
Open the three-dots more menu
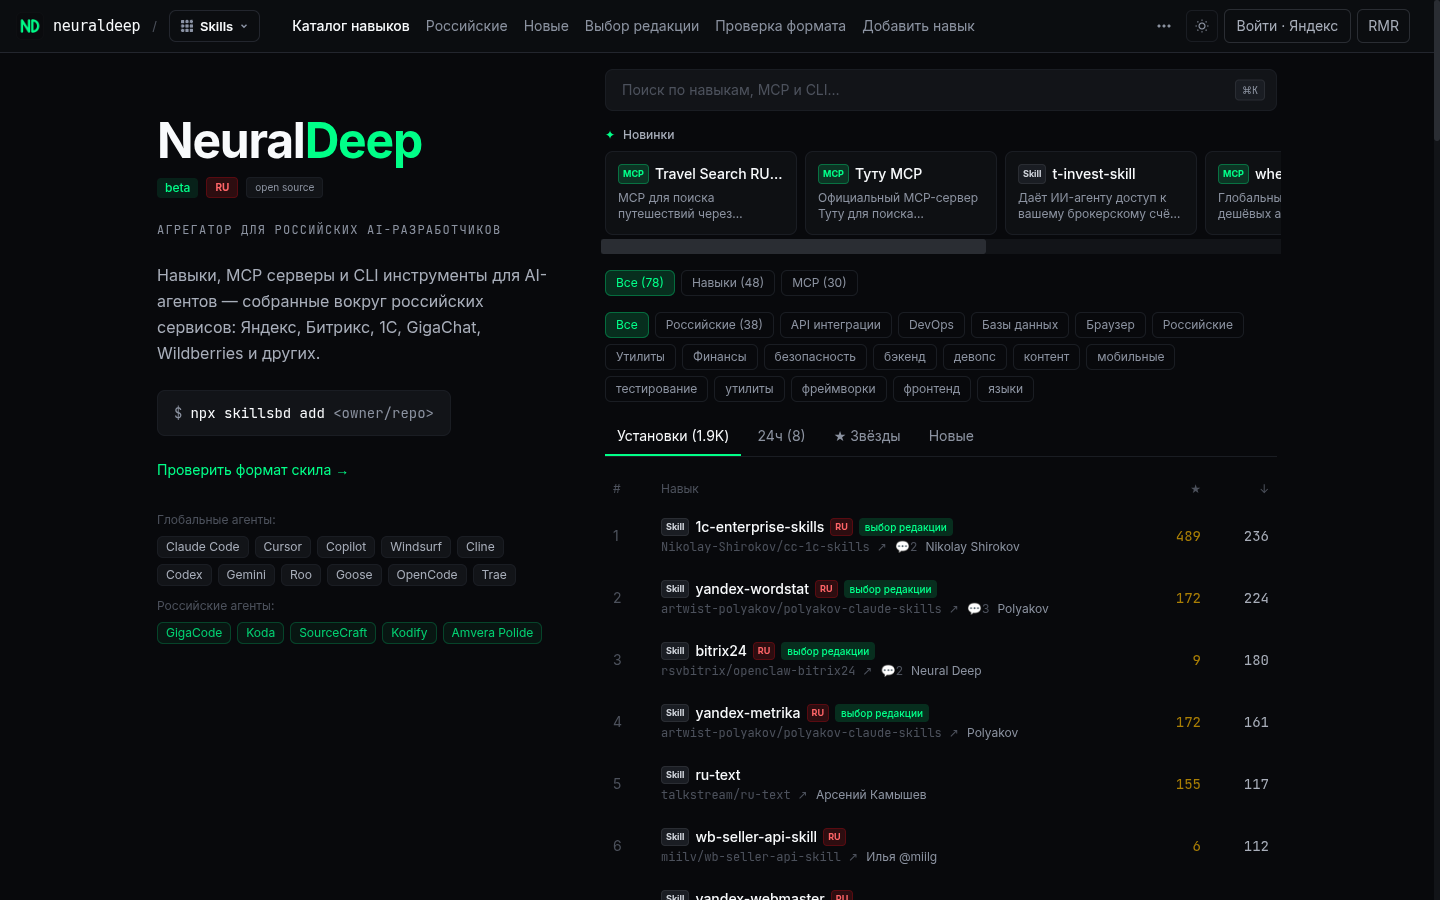point(1164,26)
